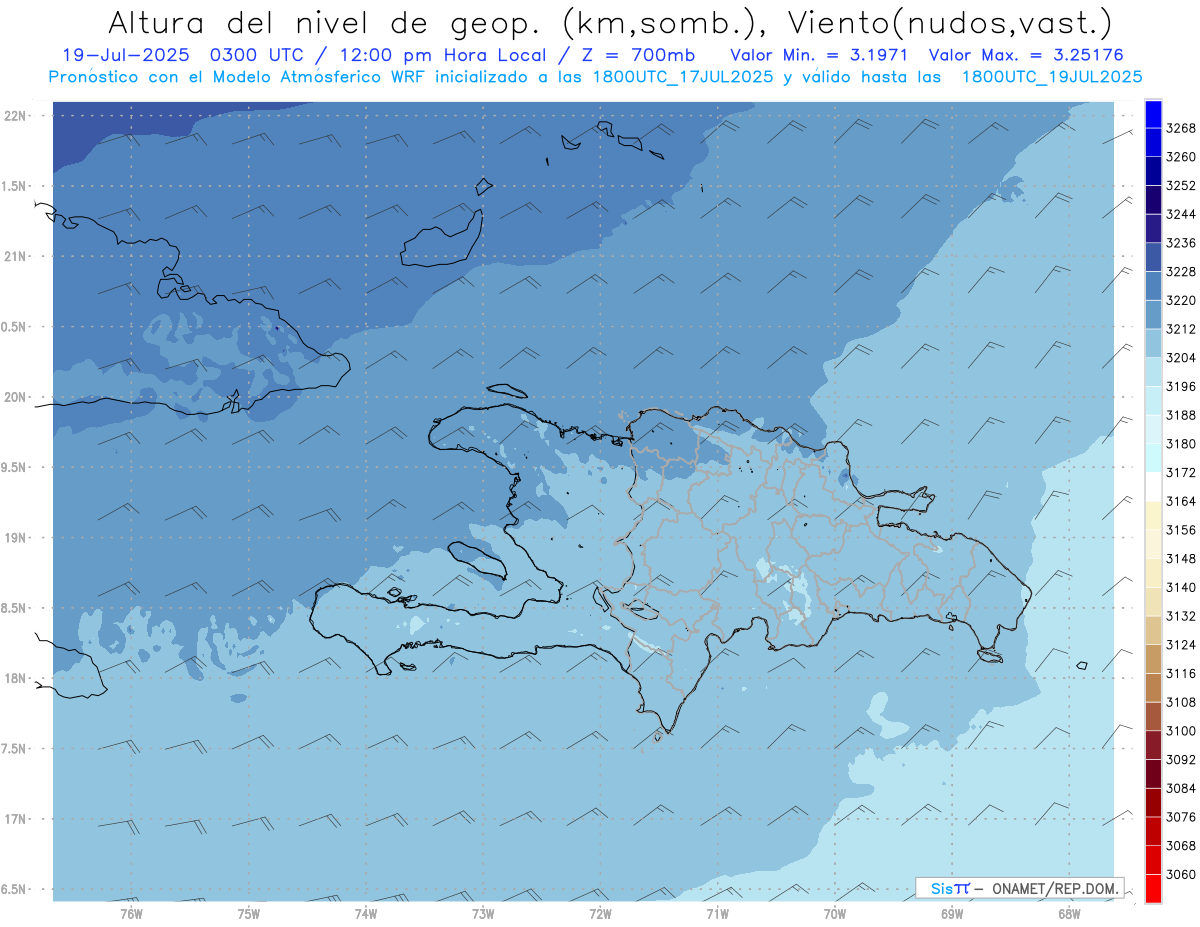The height and width of the screenshot is (927, 1200).
Task: Pick the bright blue swatch above 3268
Action: click(x=1152, y=113)
